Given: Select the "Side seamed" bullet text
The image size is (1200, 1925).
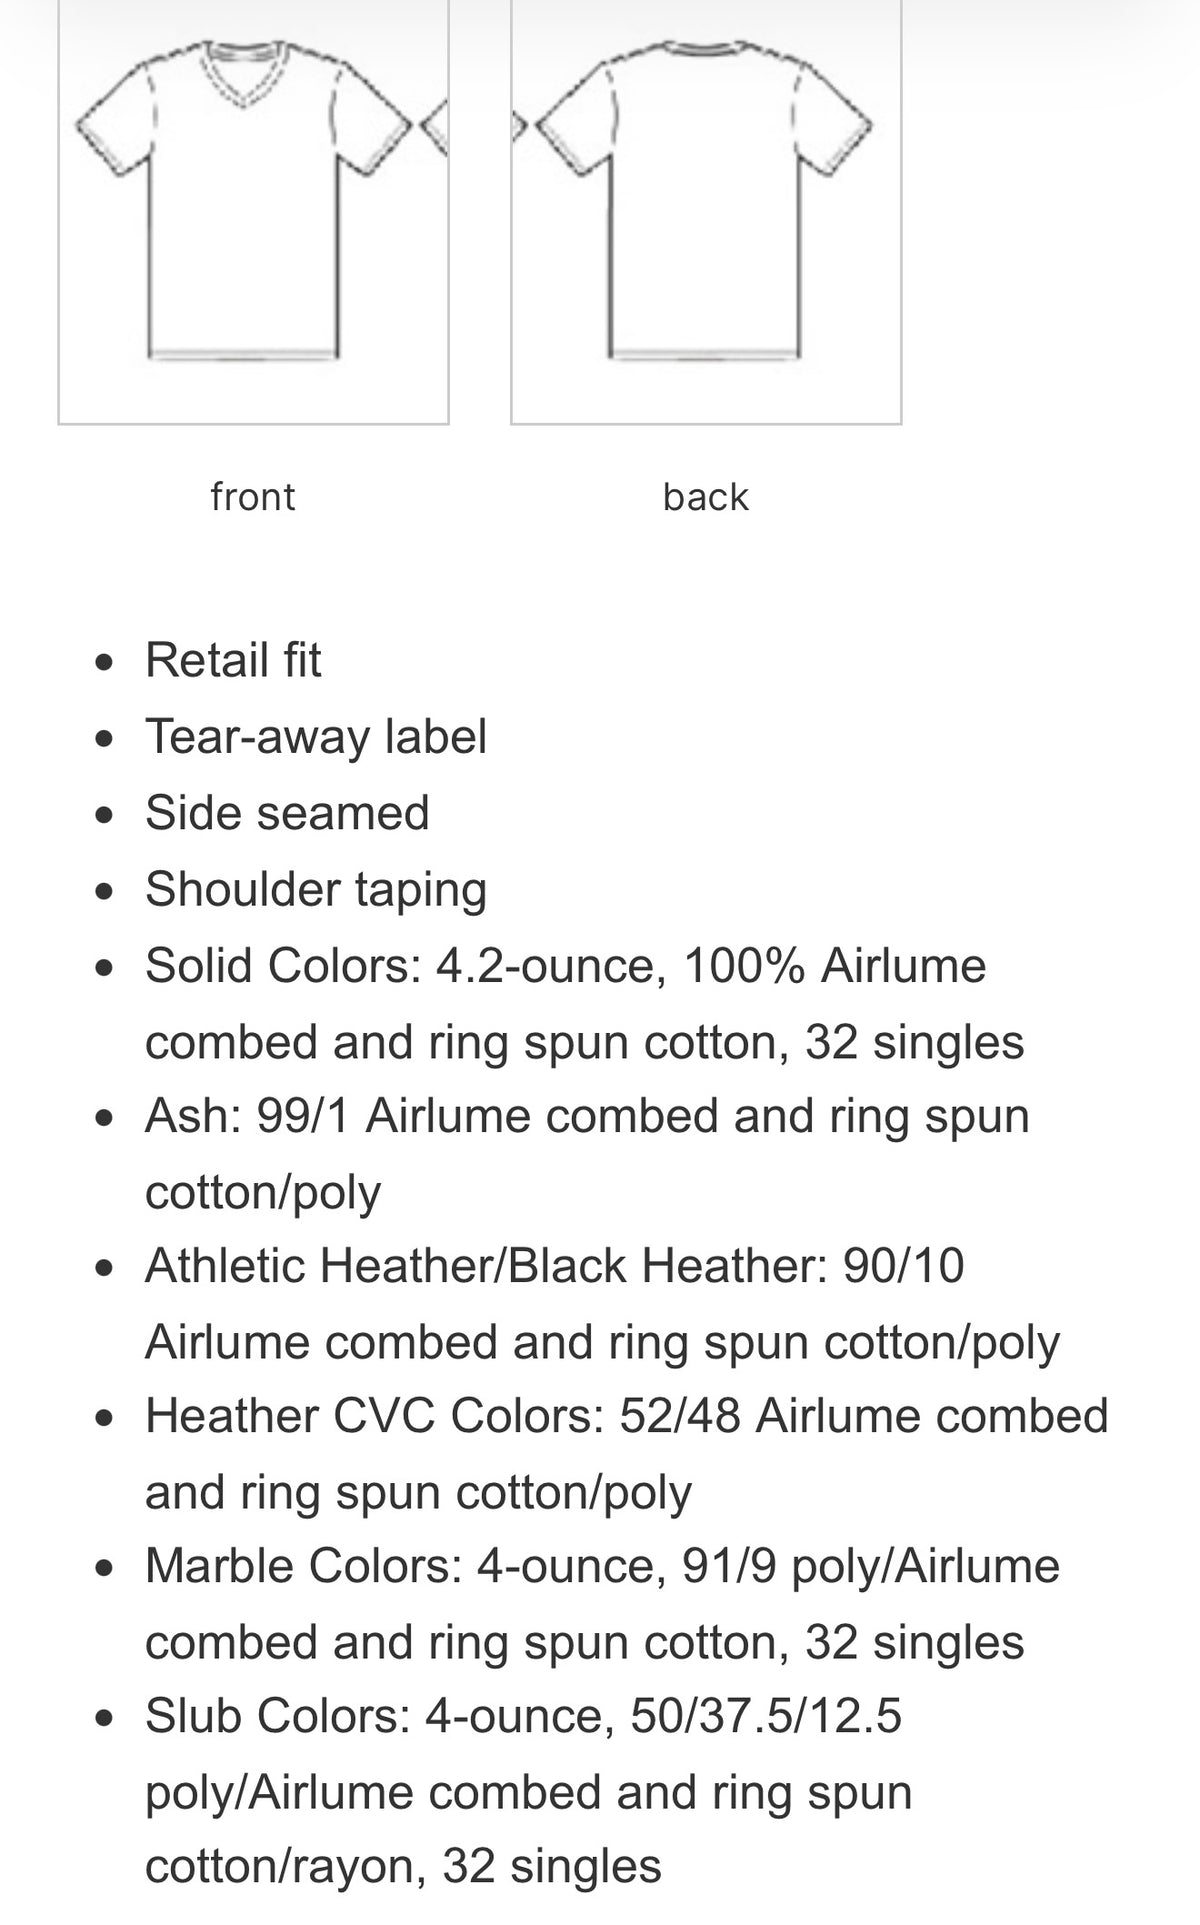Looking at the screenshot, I should click(287, 812).
